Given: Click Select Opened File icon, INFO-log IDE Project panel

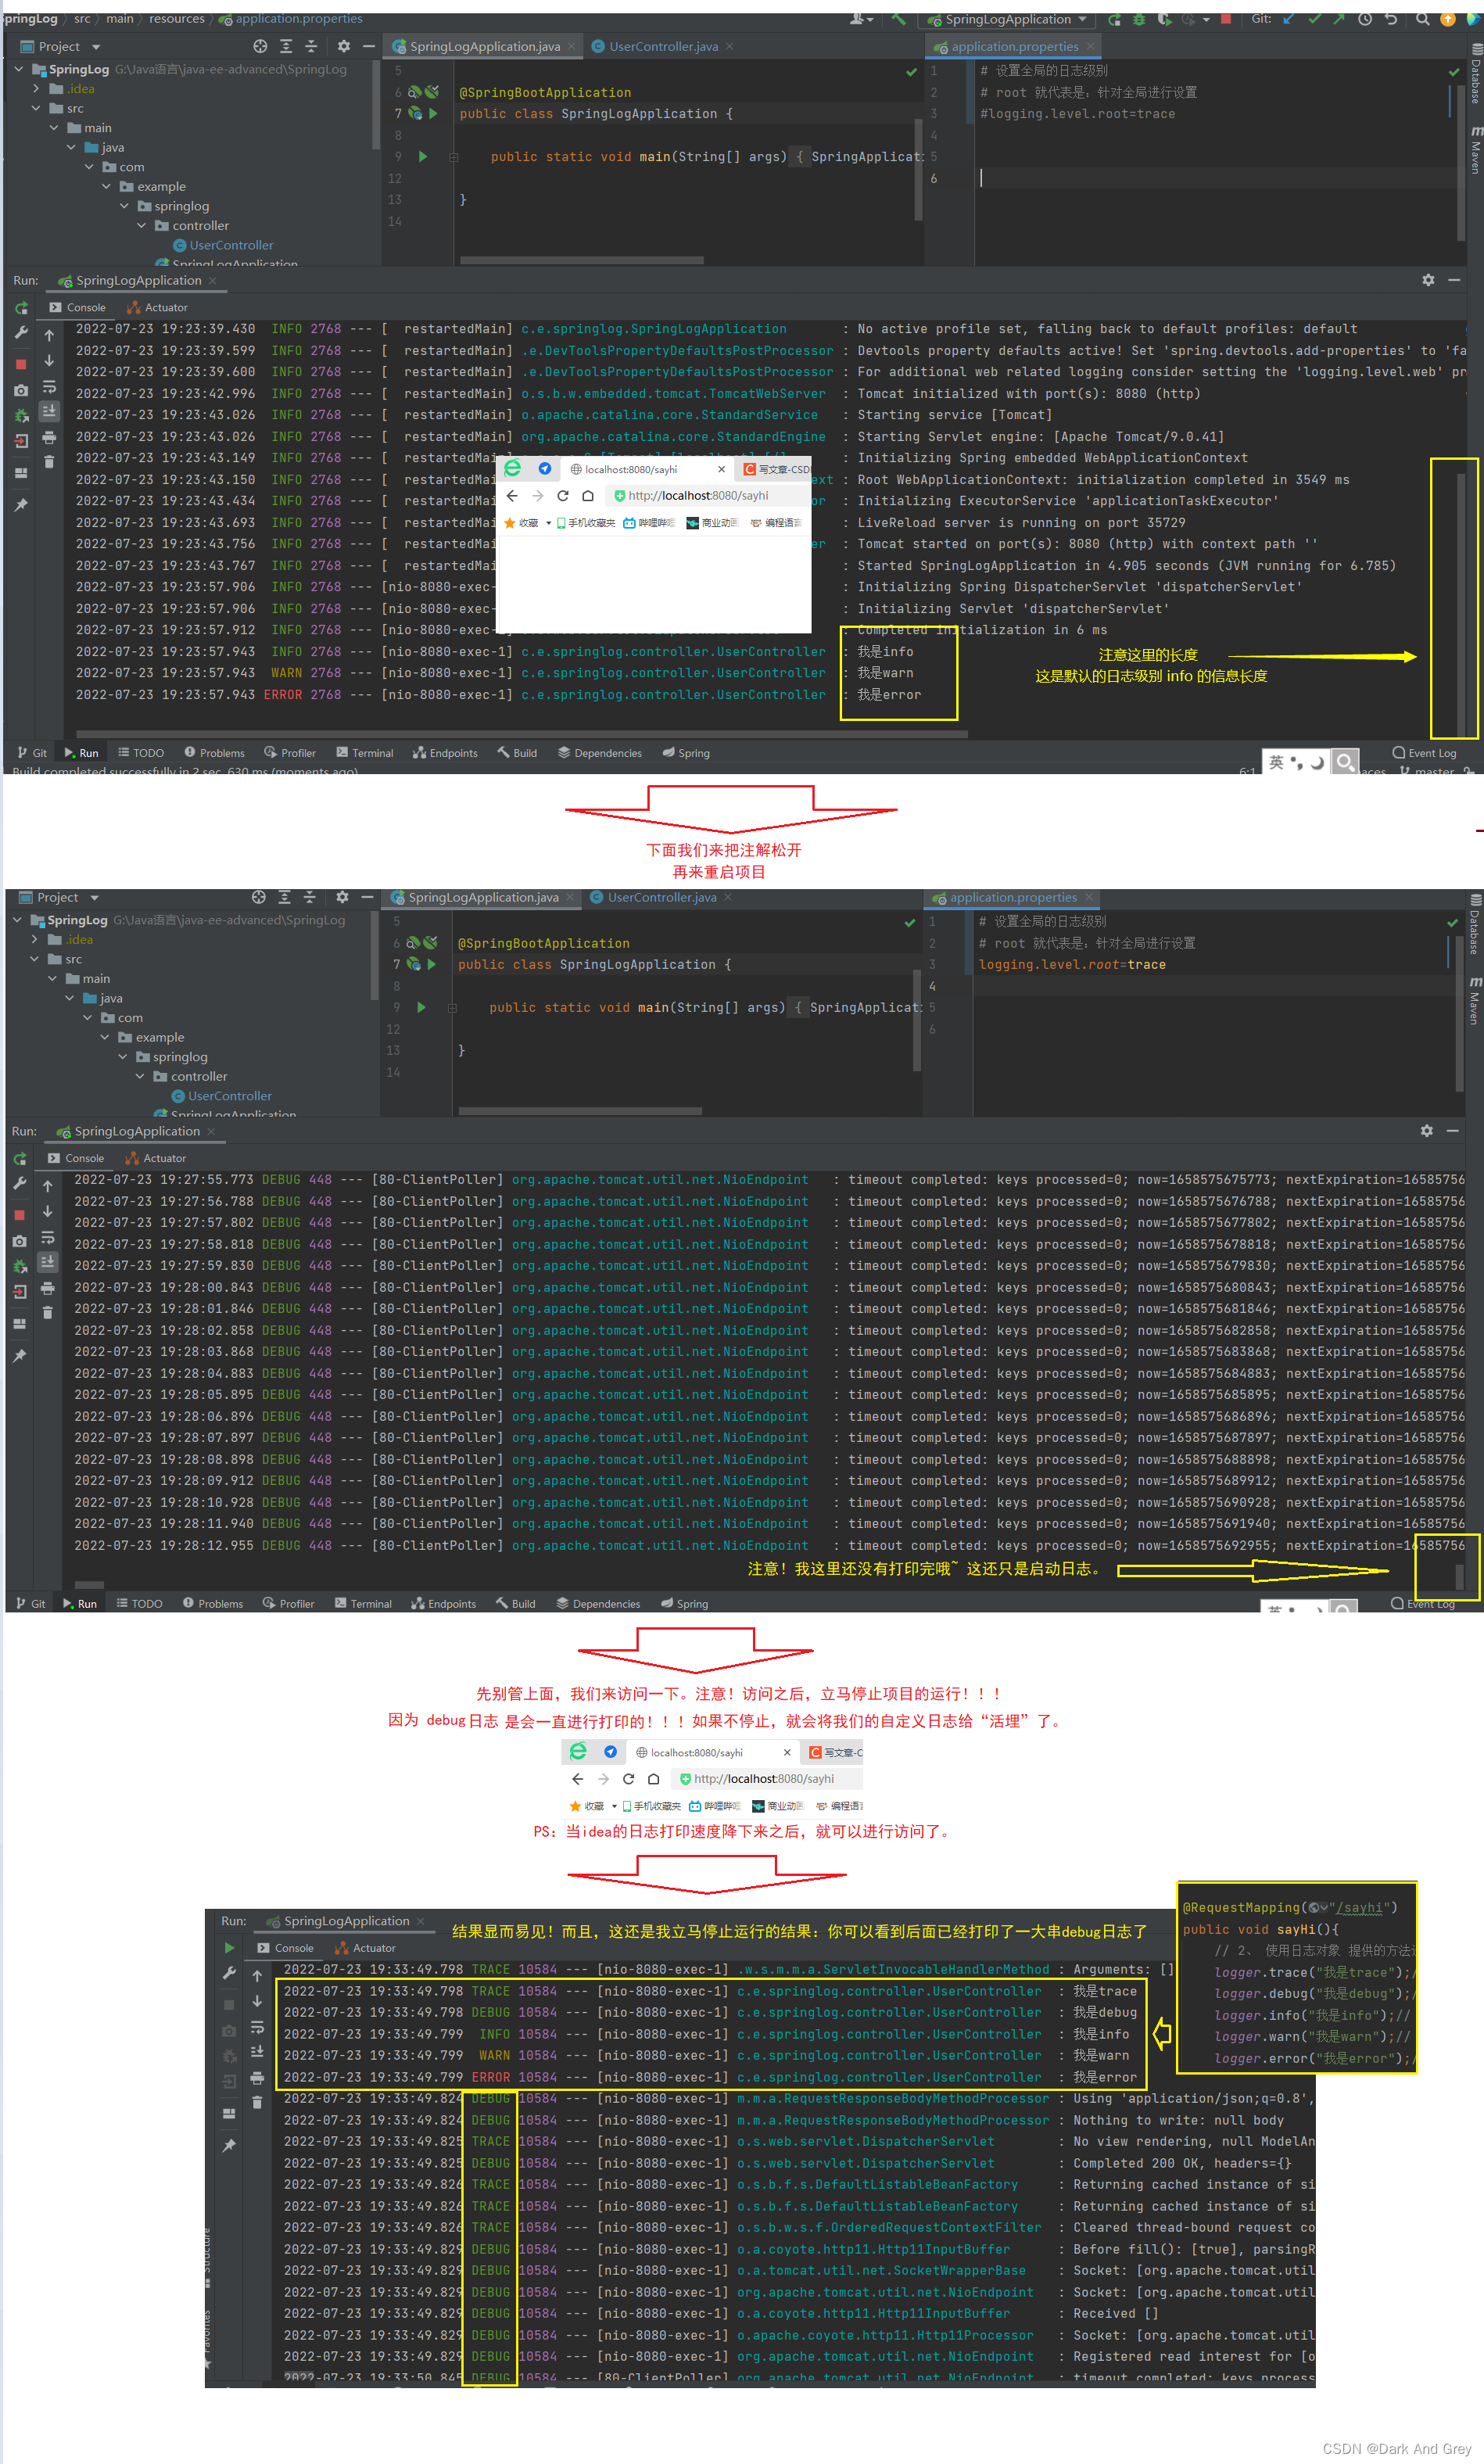Looking at the screenshot, I should (260, 46).
